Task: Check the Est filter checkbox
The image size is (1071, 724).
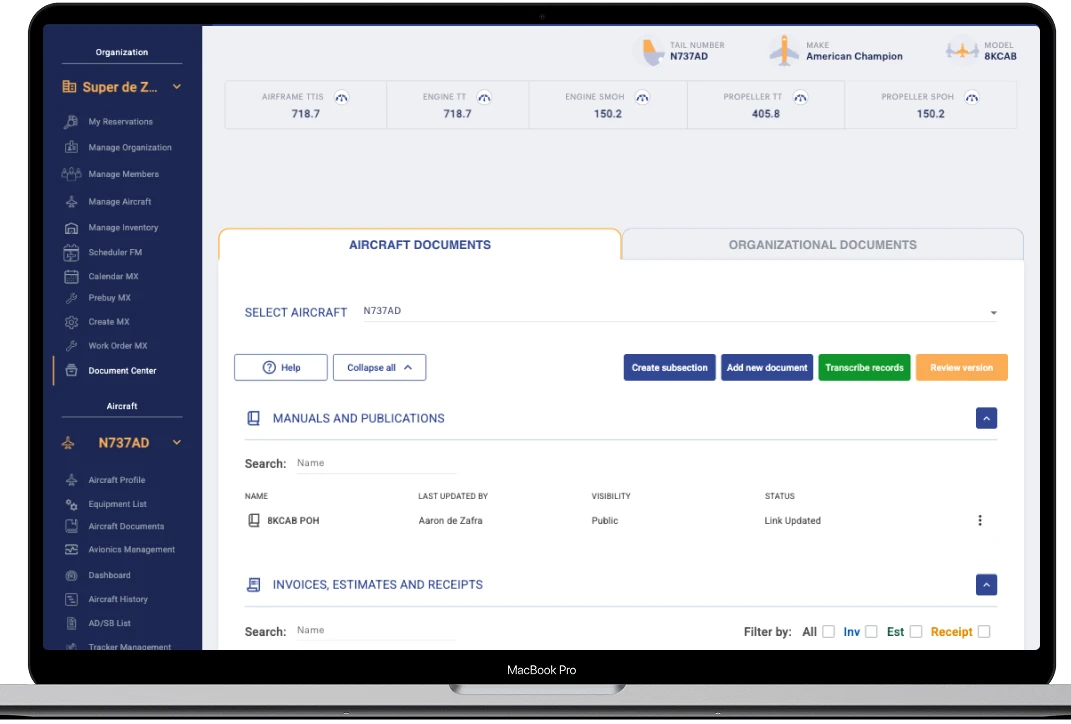Action: click(917, 632)
